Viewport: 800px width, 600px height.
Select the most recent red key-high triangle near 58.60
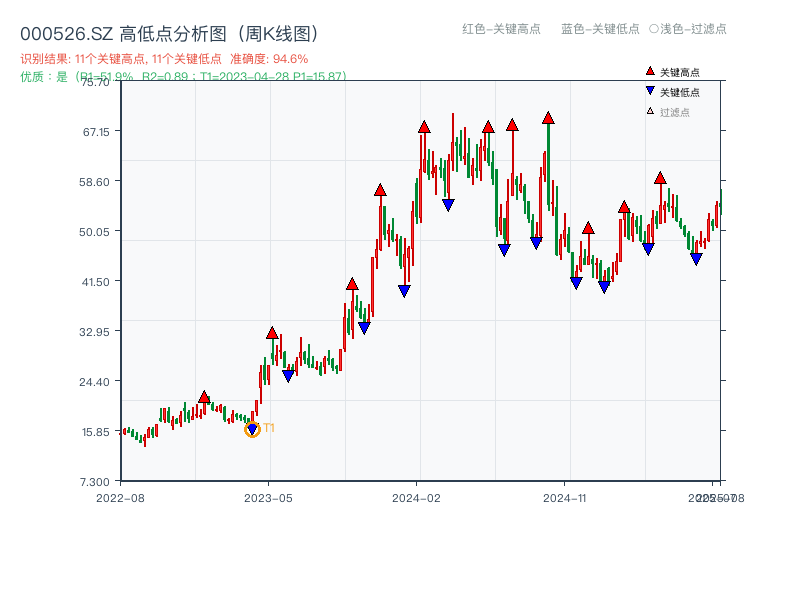660,178
